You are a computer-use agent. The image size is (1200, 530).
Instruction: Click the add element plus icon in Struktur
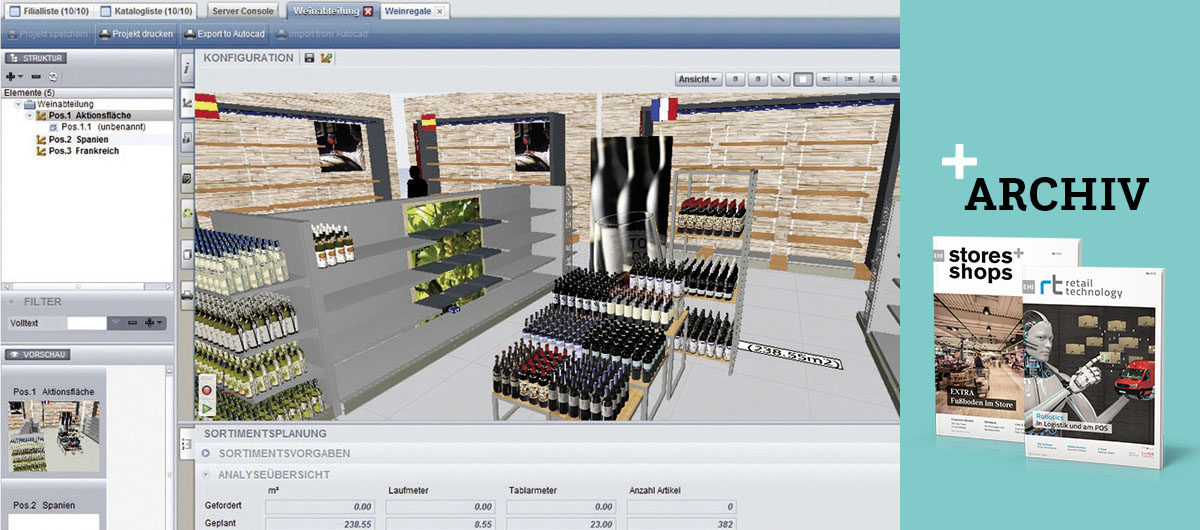pyautogui.click(x=11, y=76)
